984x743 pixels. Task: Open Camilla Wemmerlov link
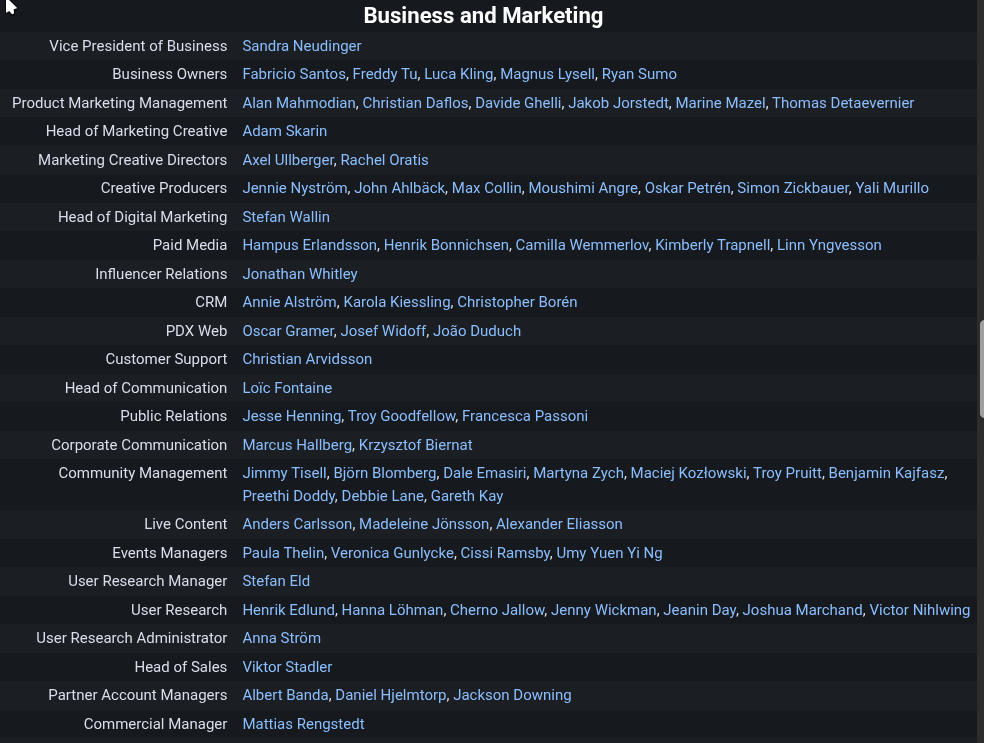pyautogui.click(x=582, y=245)
